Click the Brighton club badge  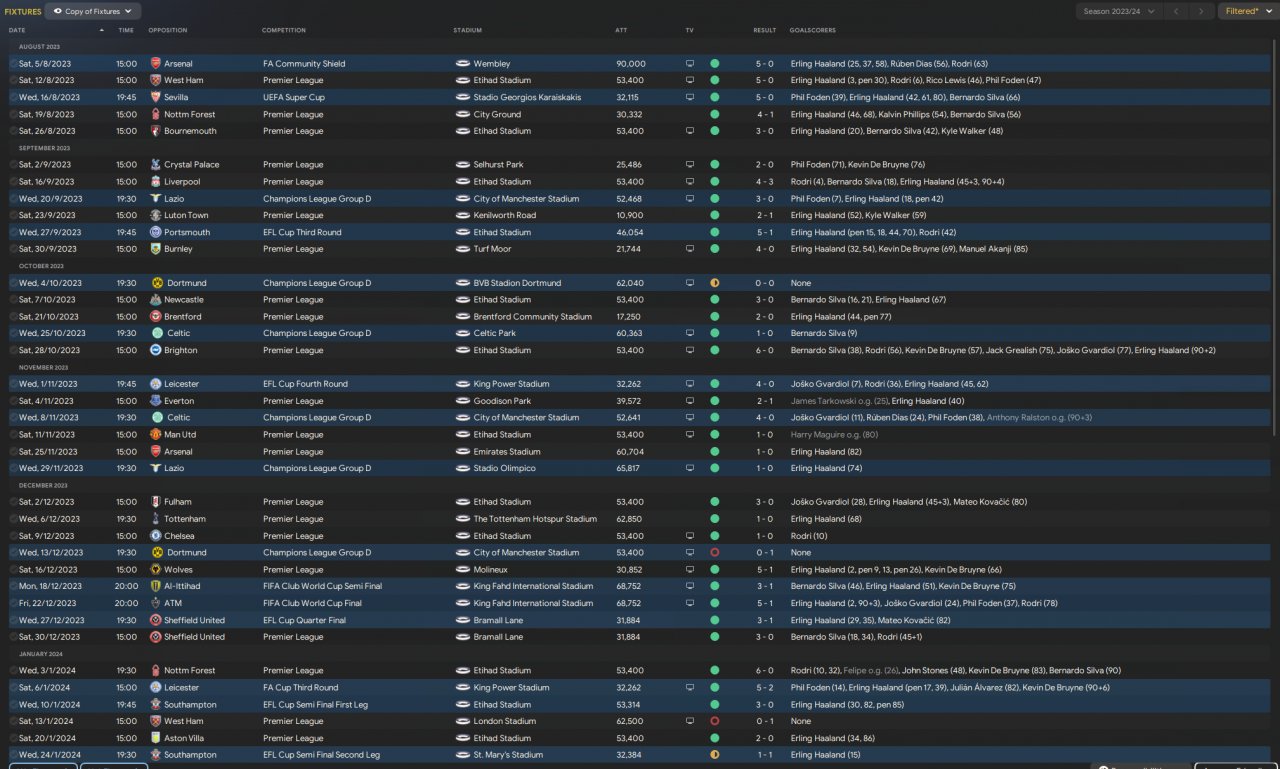(x=155, y=350)
